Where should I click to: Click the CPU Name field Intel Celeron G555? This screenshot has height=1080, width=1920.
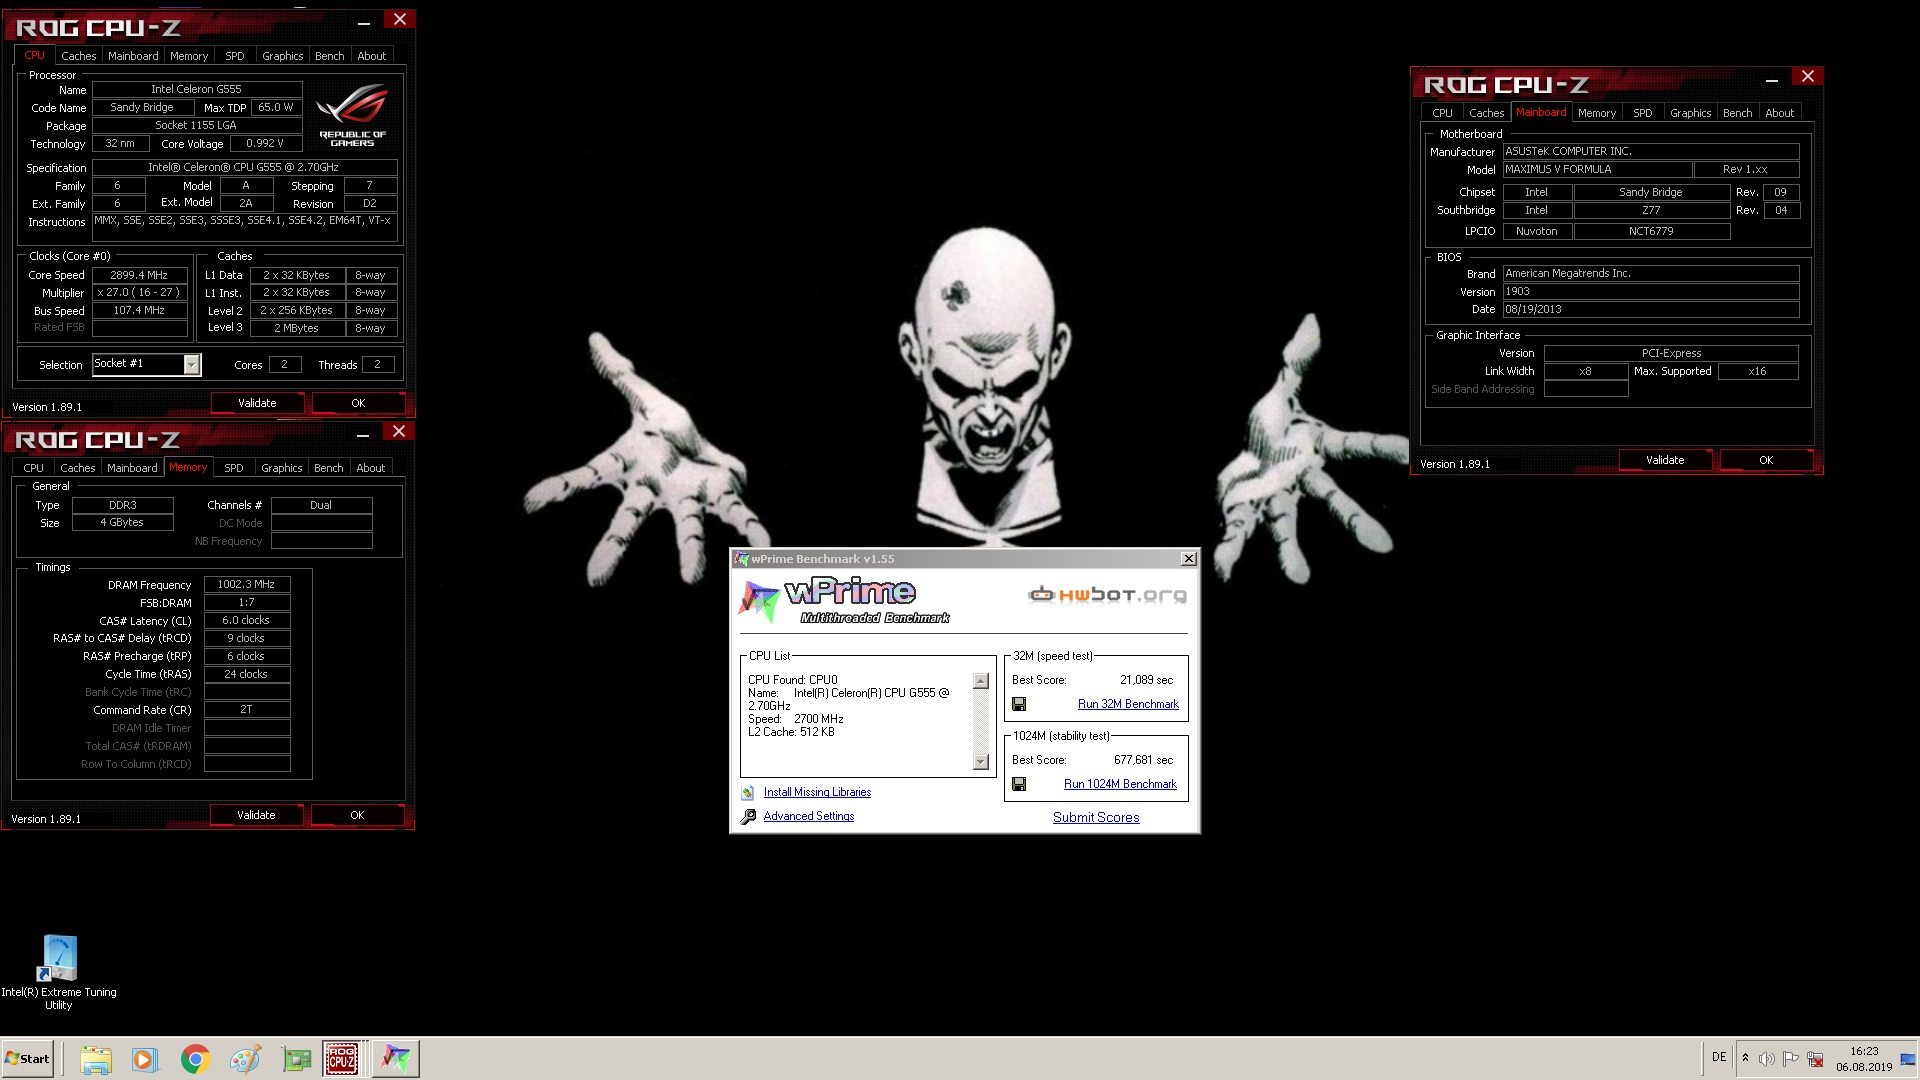tap(197, 89)
